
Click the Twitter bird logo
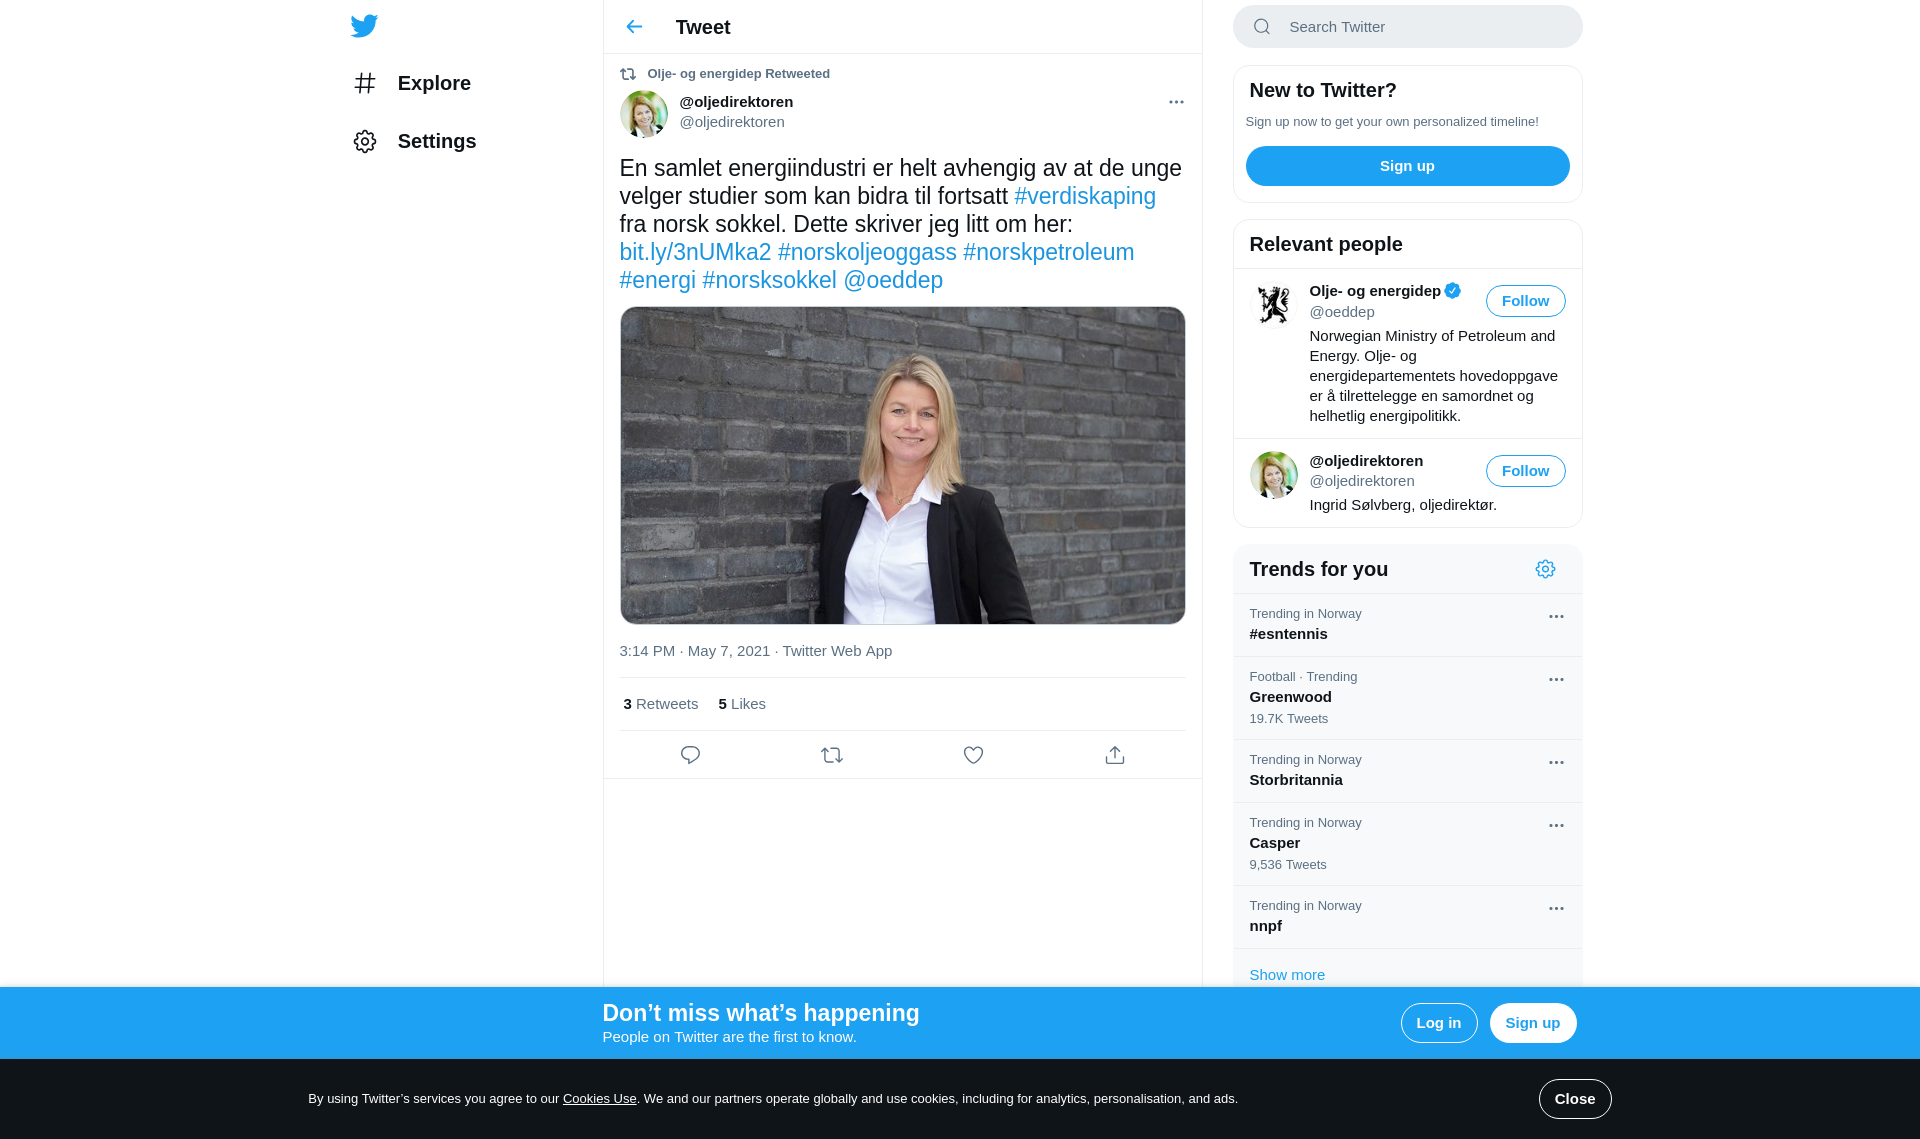tap(364, 26)
